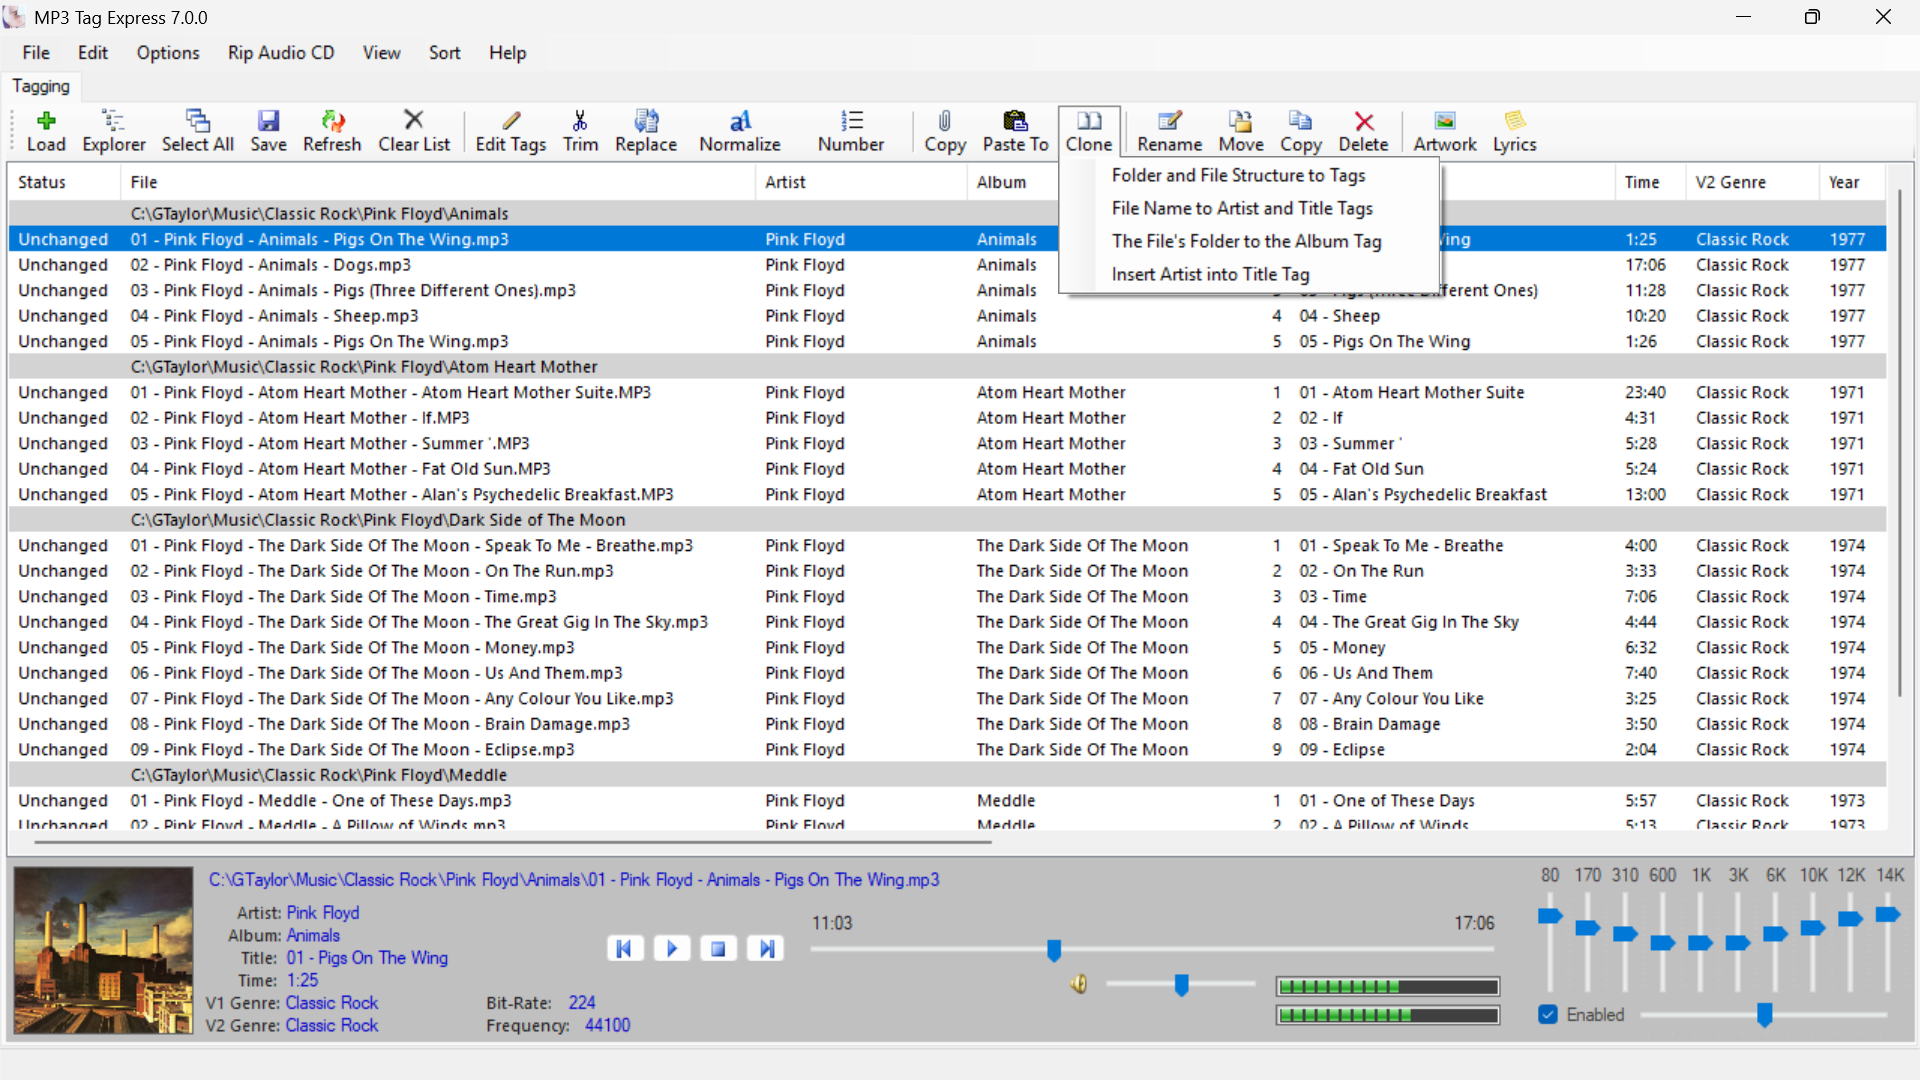Open the Edit menu

[93, 53]
